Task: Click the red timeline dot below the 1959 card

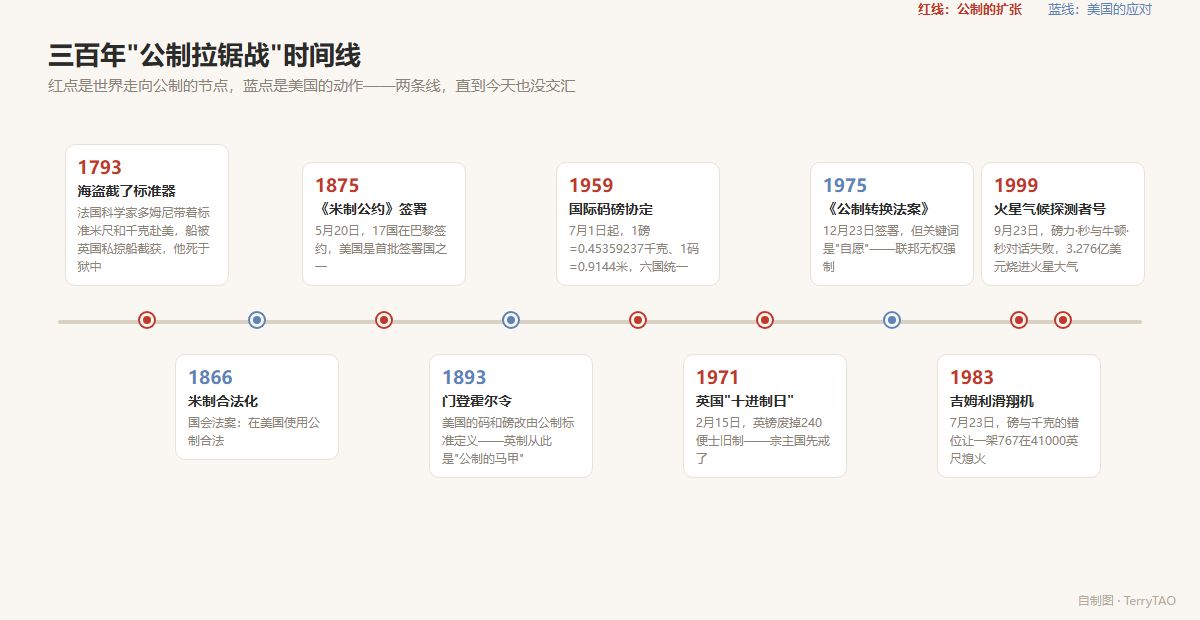Action: [638, 320]
